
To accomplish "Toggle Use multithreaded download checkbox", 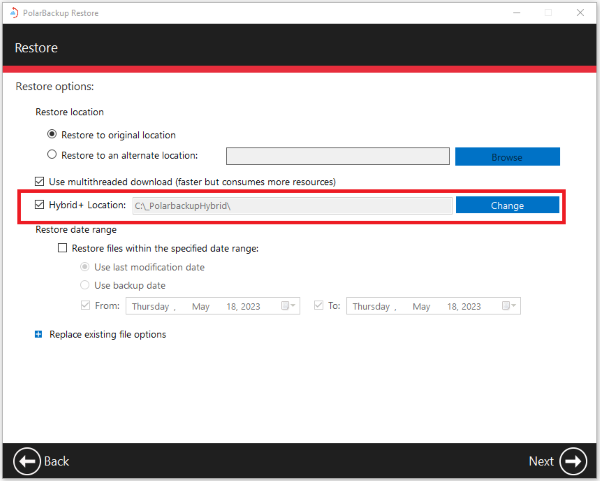I will (40, 181).
